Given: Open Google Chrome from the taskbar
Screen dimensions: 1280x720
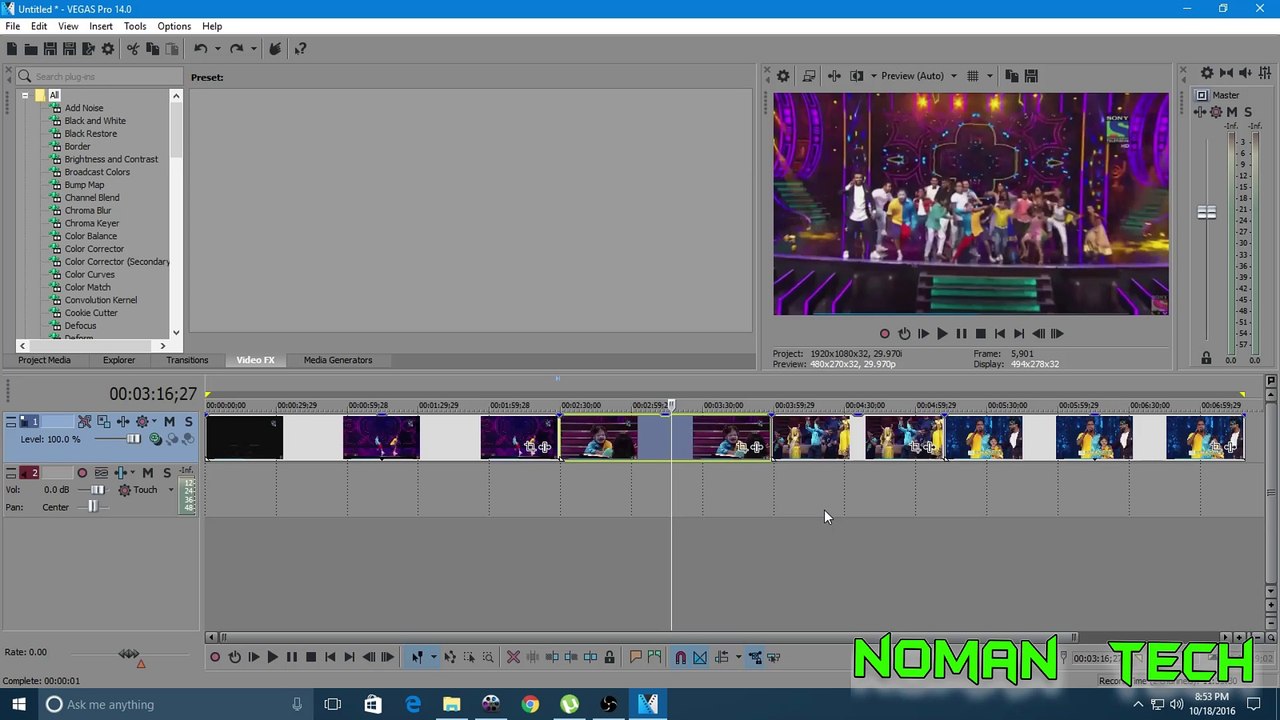Looking at the screenshot, I should tap(530, 704).
